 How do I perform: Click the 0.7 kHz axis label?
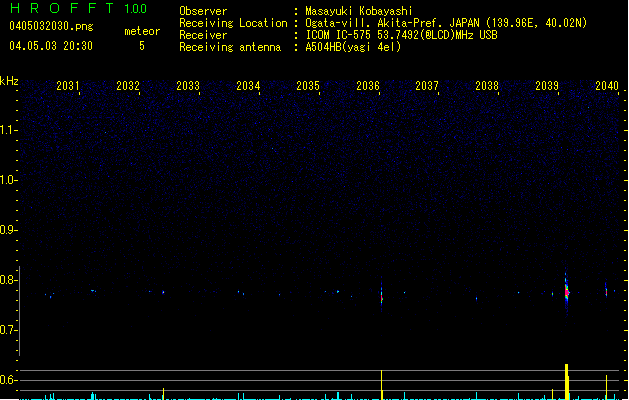click(8, 330)
